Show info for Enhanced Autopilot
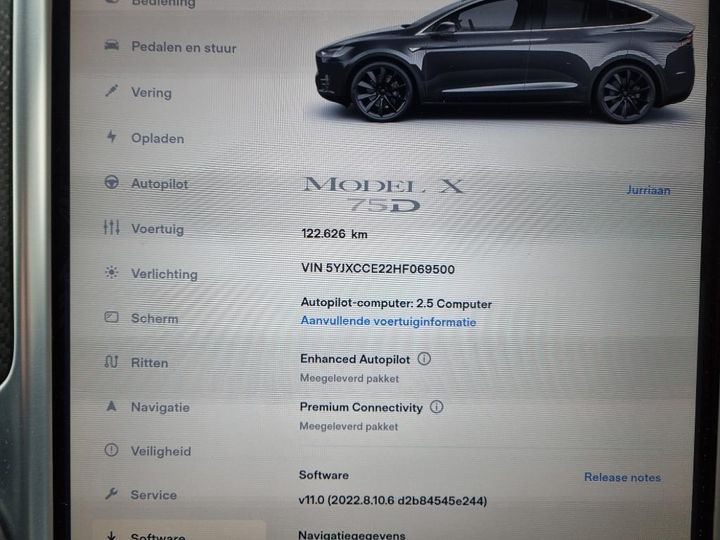This screenshot has height=540, width=720. click(x=424, y=359)
